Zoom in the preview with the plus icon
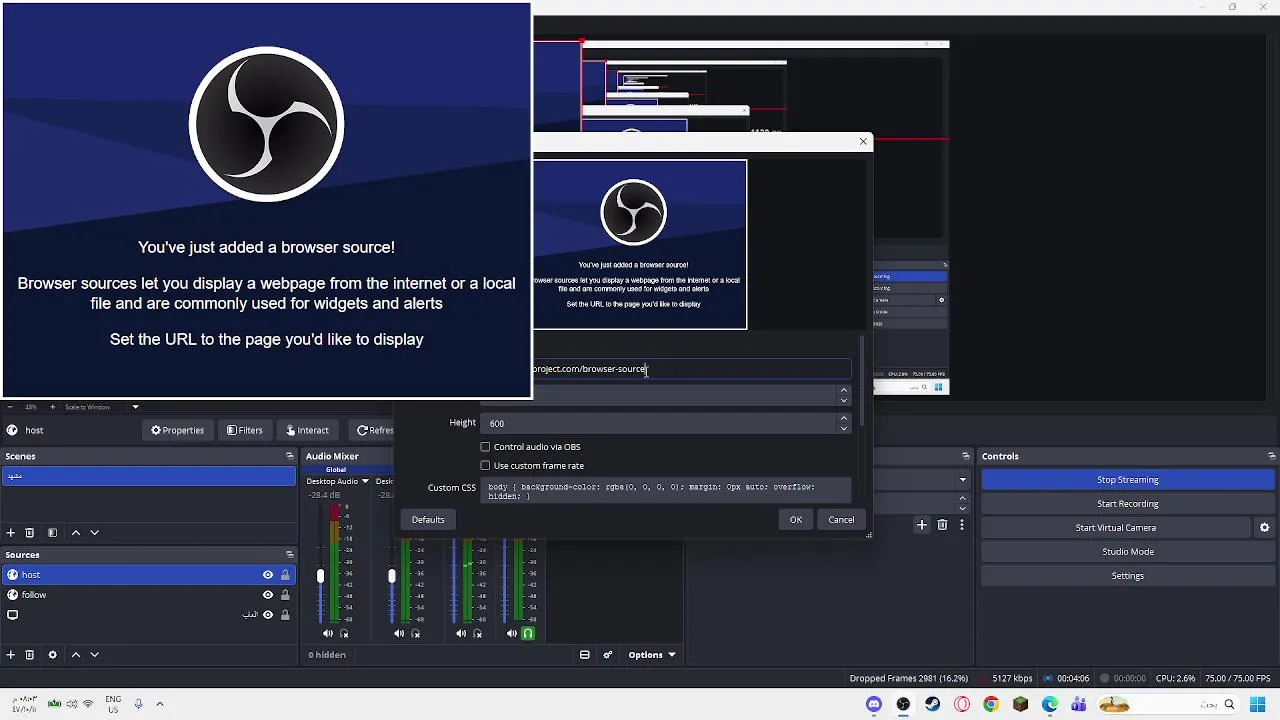Screen dimensions: 1280x720 tap(52, 407)
